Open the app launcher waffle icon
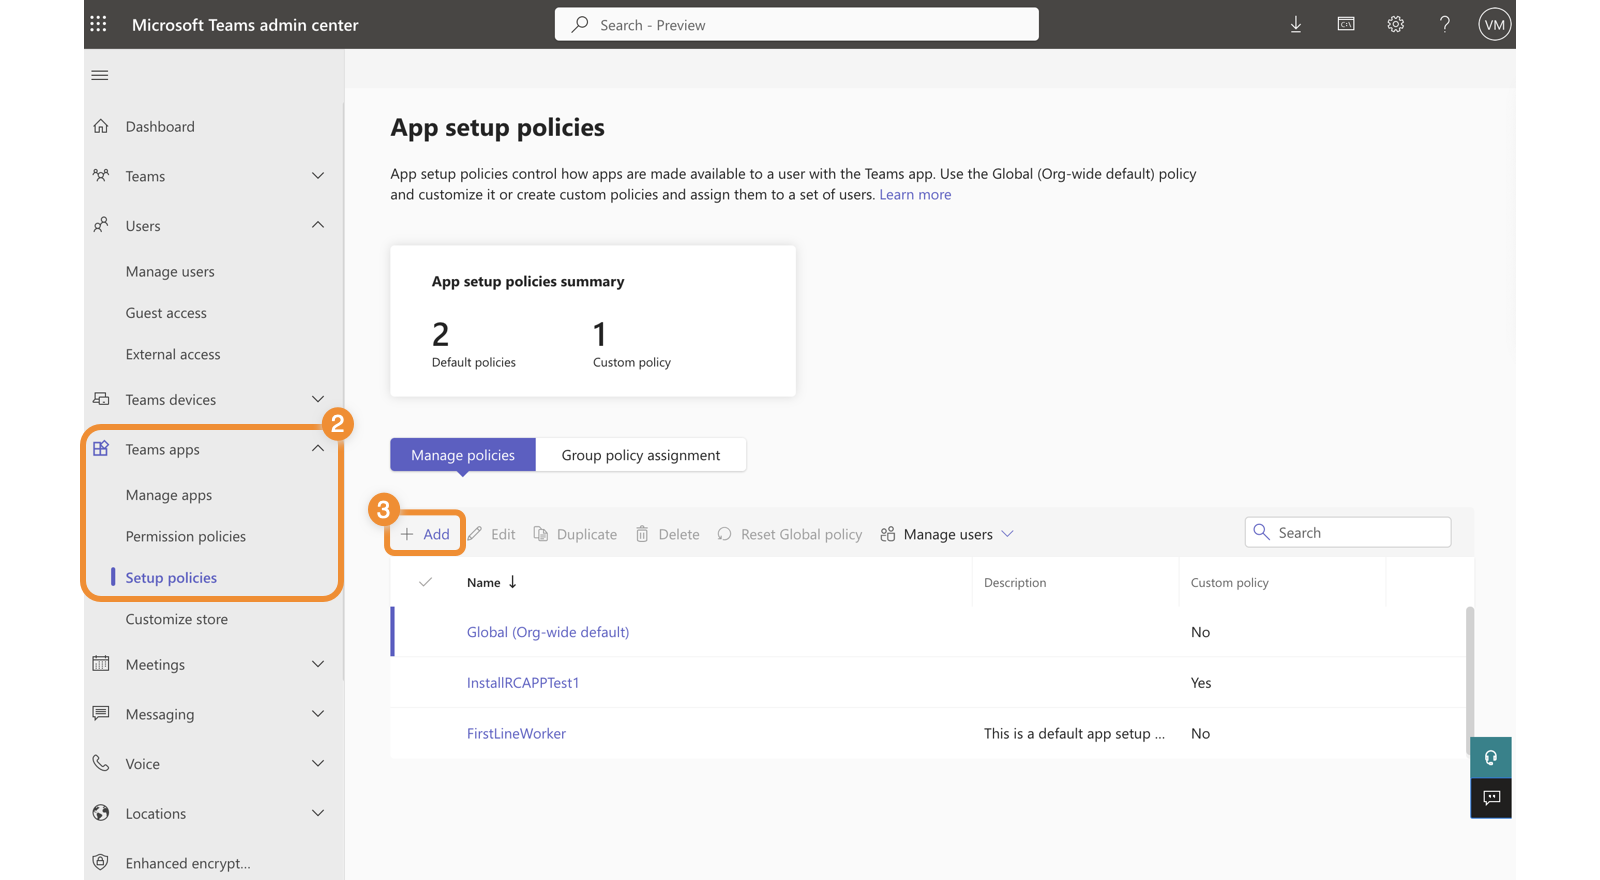This screenshot has height=880, width=1600. pyautogui.click(x=98, y=24)
